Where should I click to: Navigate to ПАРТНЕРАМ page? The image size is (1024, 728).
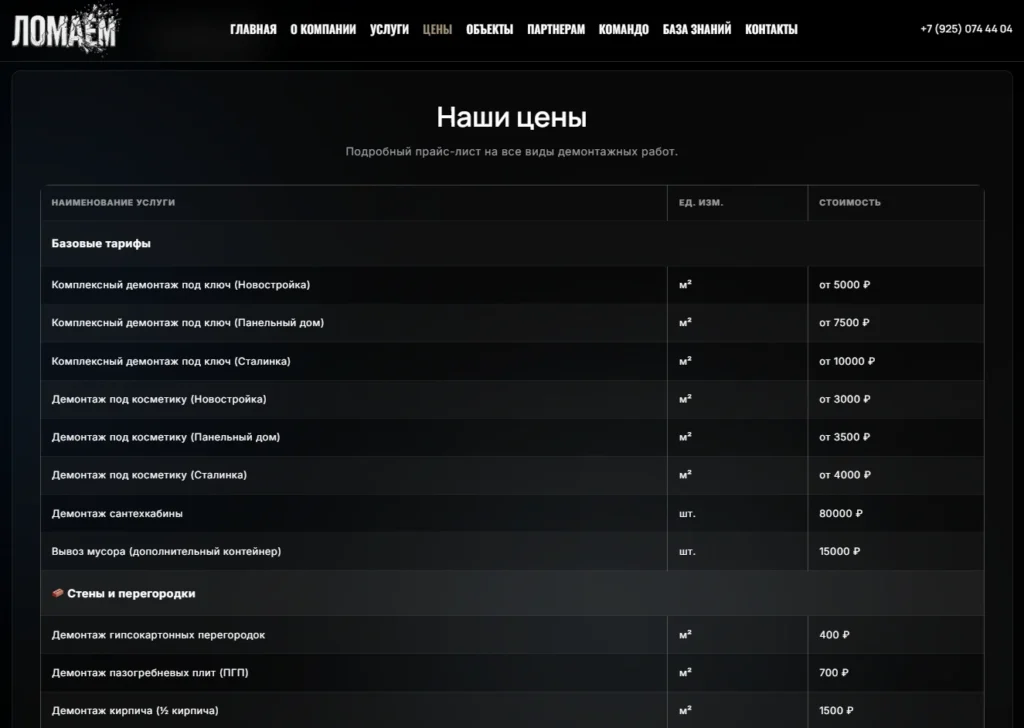(556, 29)
